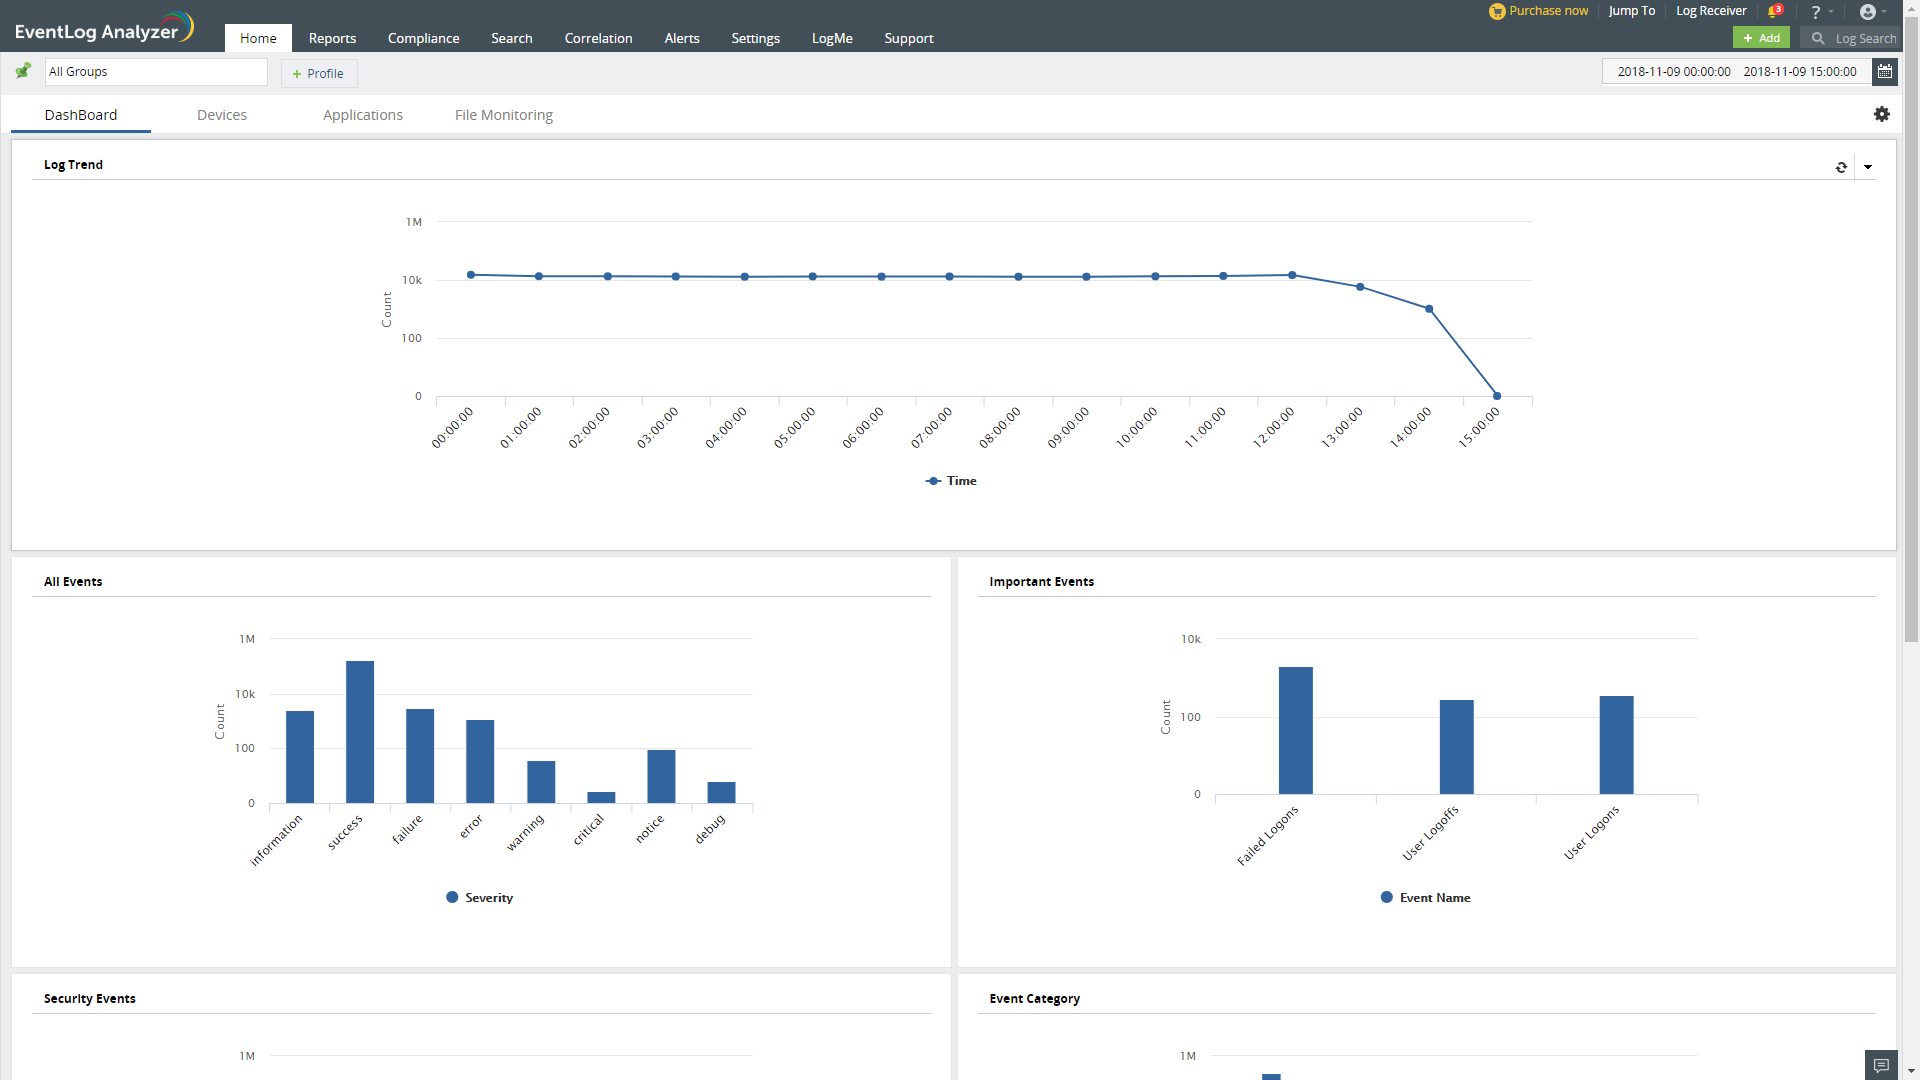
Task: Open dashboard settings gear icon
Action: click(1881, 114)
